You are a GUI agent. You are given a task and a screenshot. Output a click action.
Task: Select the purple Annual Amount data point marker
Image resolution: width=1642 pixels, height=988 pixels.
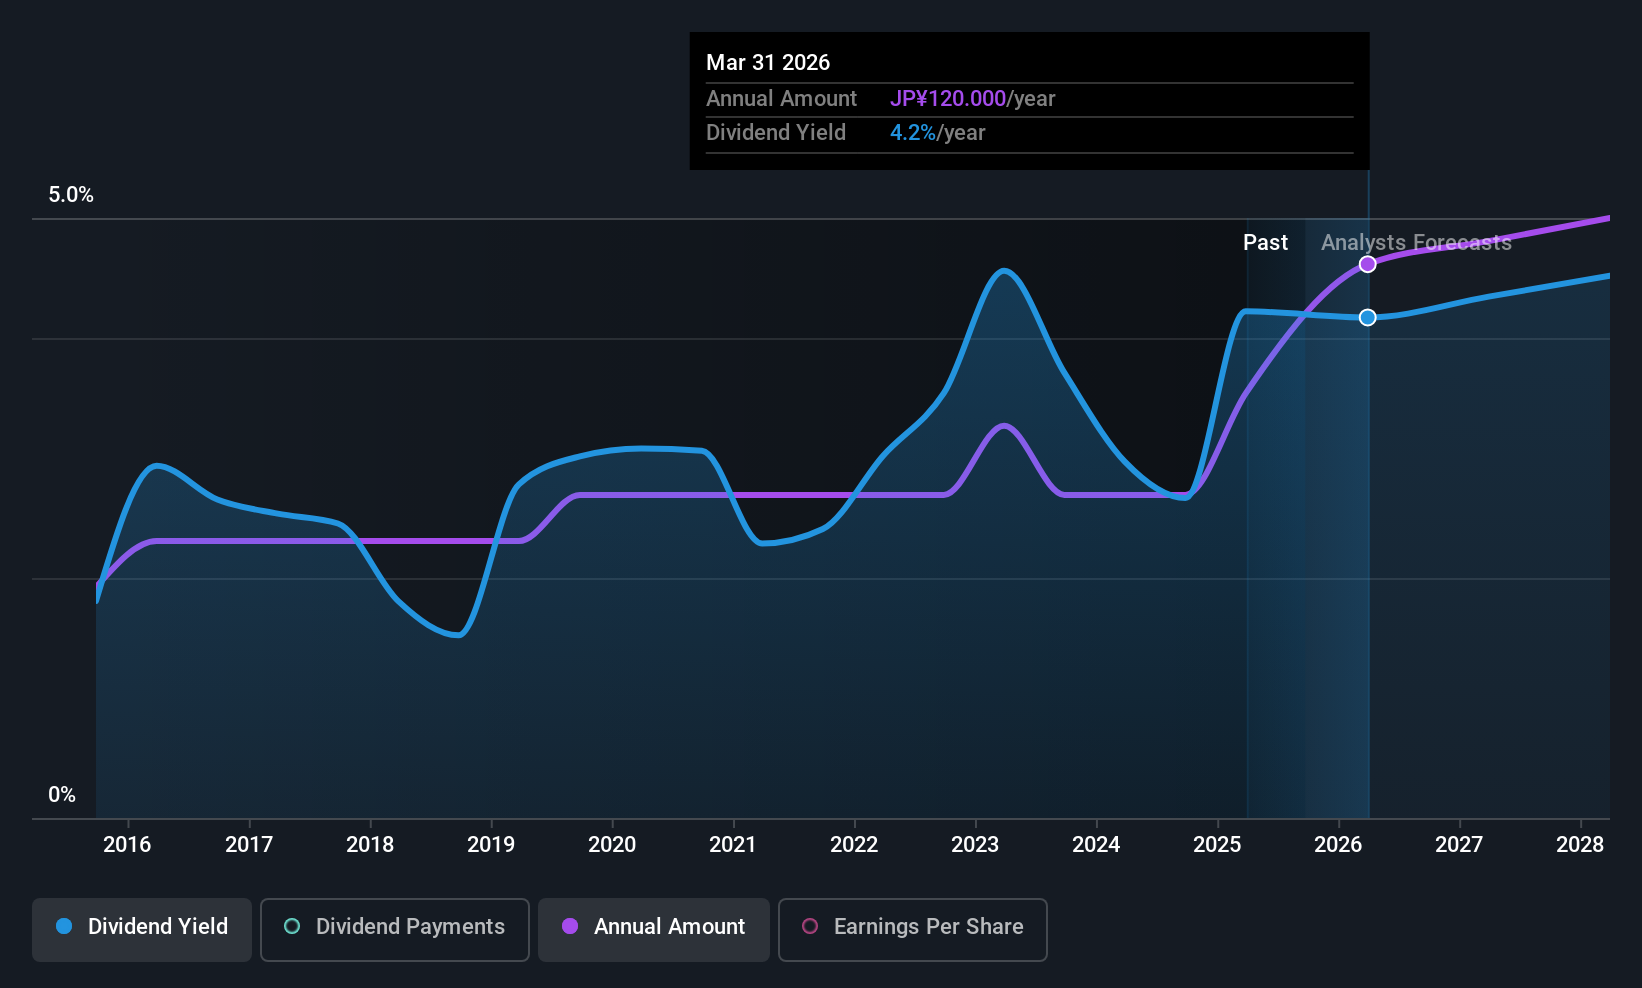1367,264
